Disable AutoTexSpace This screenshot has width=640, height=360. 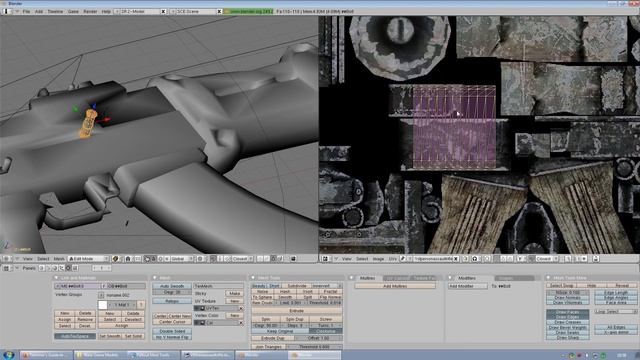point(75,336)
